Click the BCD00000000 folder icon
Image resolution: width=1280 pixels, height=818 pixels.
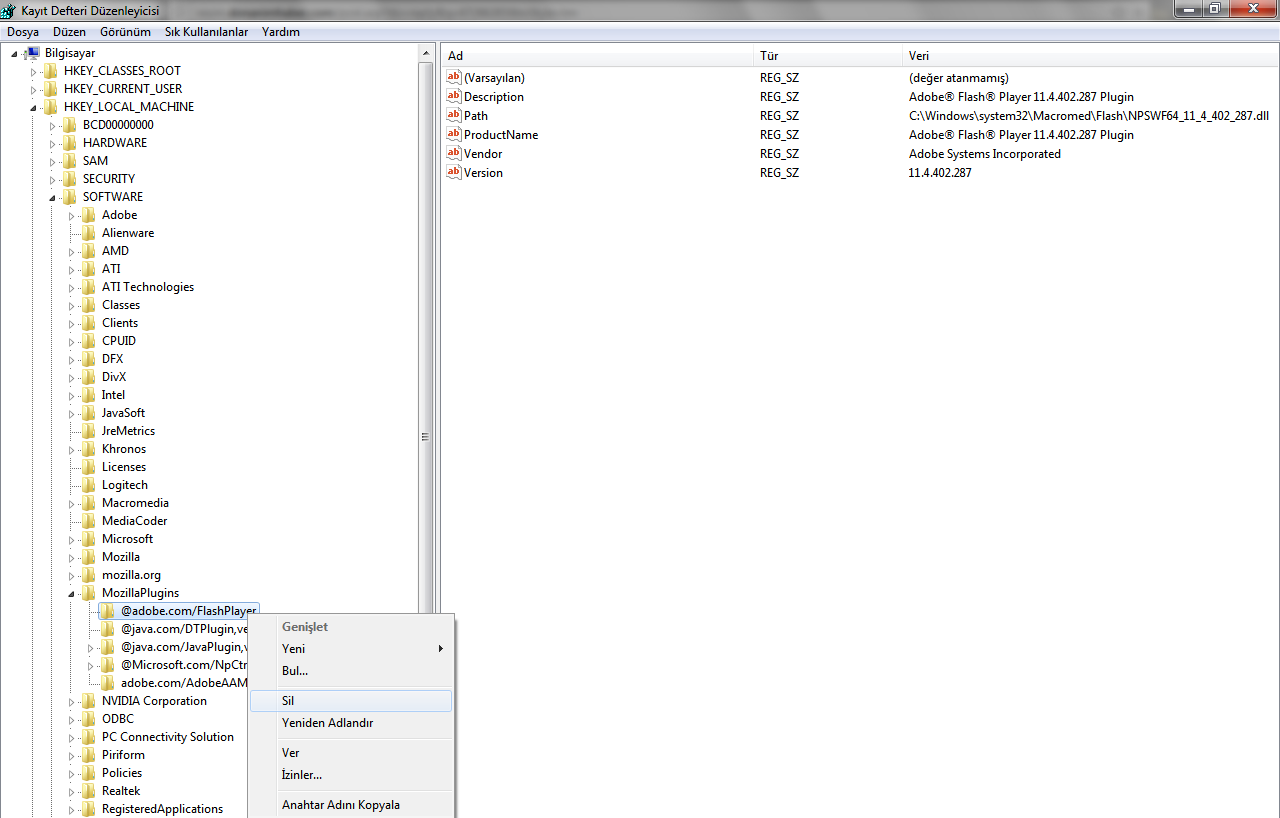[x=70, y=125]
